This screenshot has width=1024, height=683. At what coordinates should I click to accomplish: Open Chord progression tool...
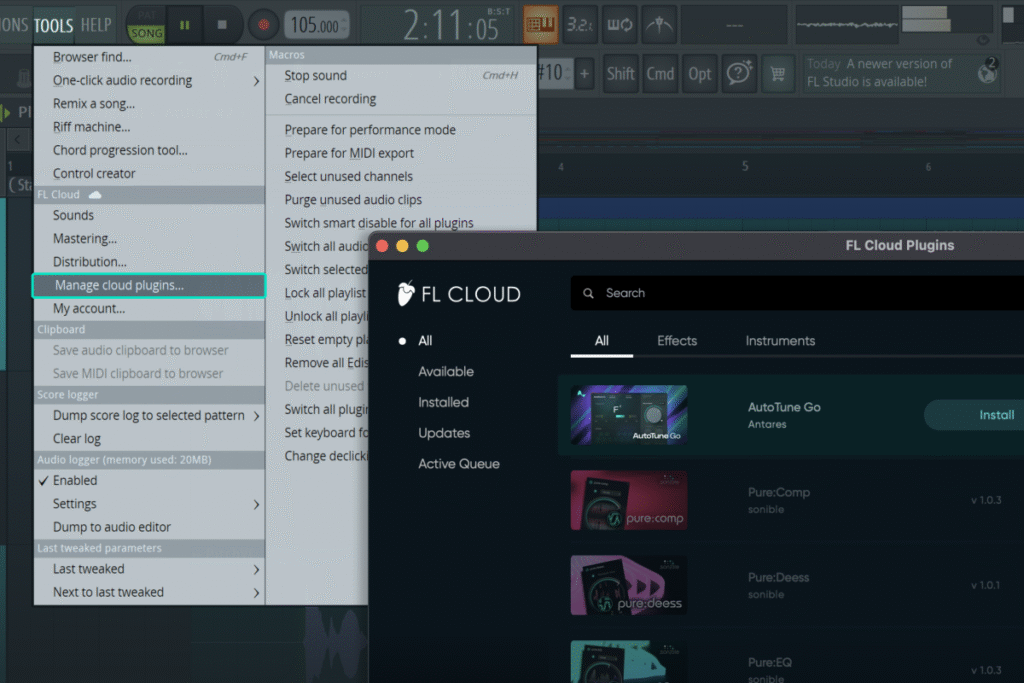[150, 150]
